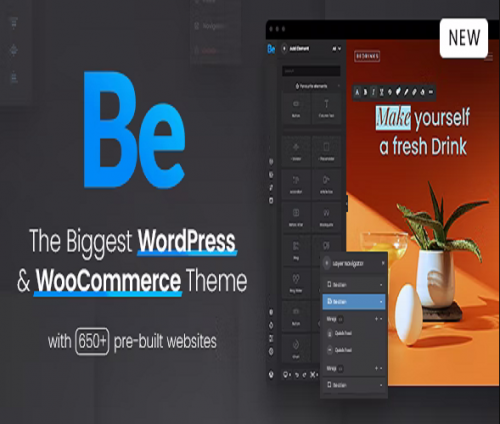
Task: Focus the element search field
Action: click(311, 71)
